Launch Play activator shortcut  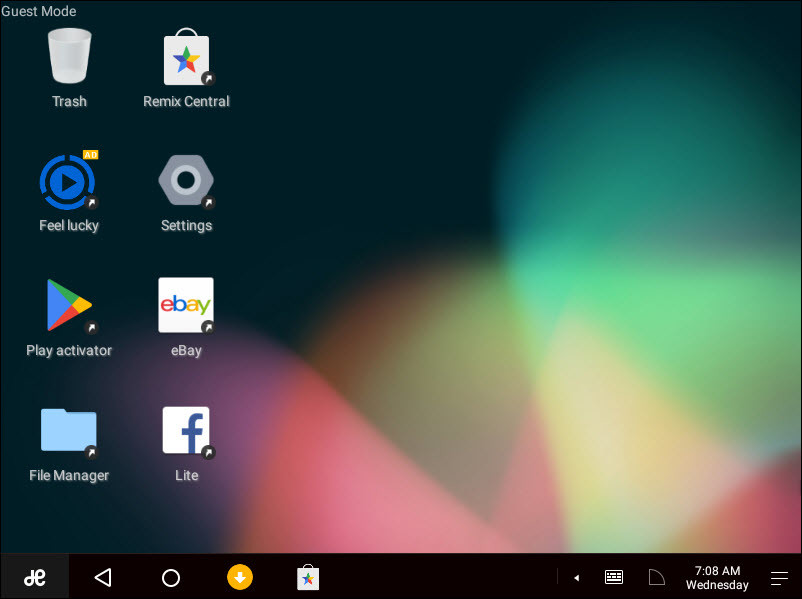coord(70,305)
